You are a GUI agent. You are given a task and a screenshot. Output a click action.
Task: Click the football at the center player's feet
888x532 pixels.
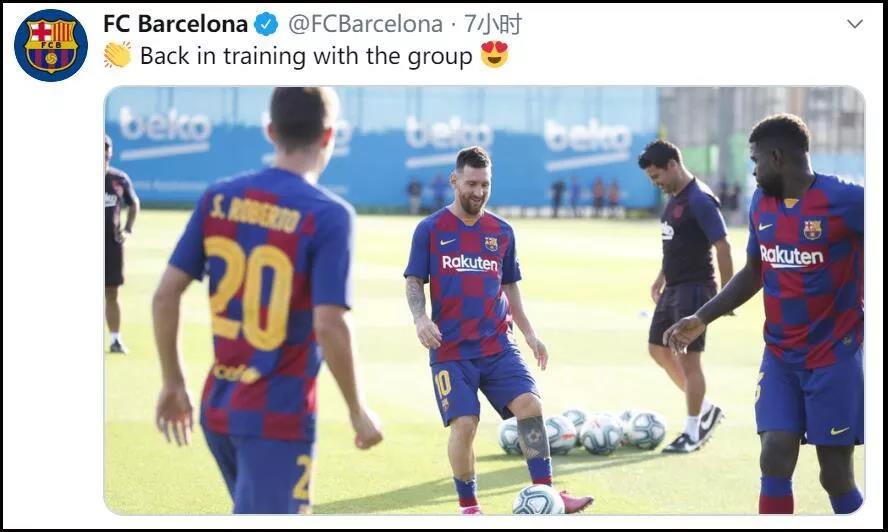[538, 500]
